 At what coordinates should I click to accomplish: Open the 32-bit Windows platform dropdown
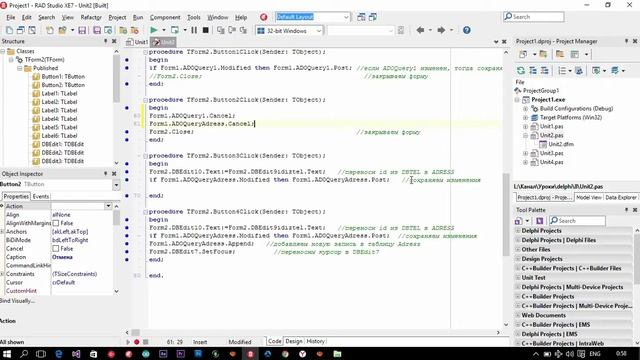click(319, 31)
